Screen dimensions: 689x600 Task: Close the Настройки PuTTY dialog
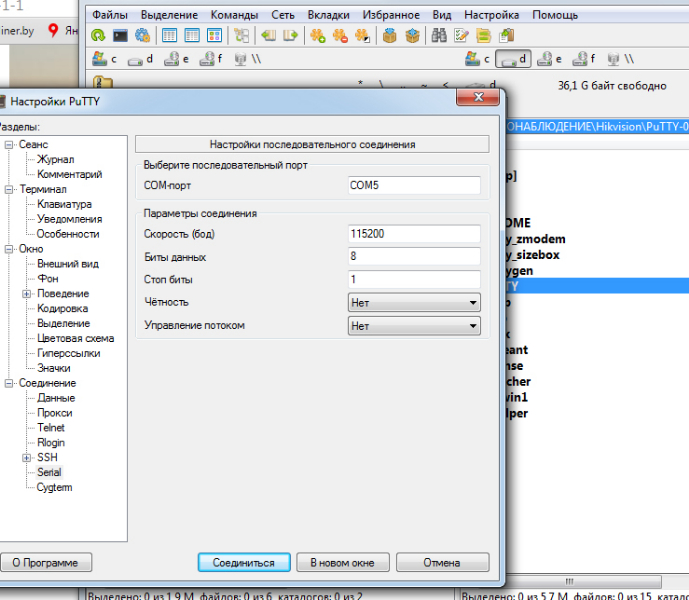(478, 97)
